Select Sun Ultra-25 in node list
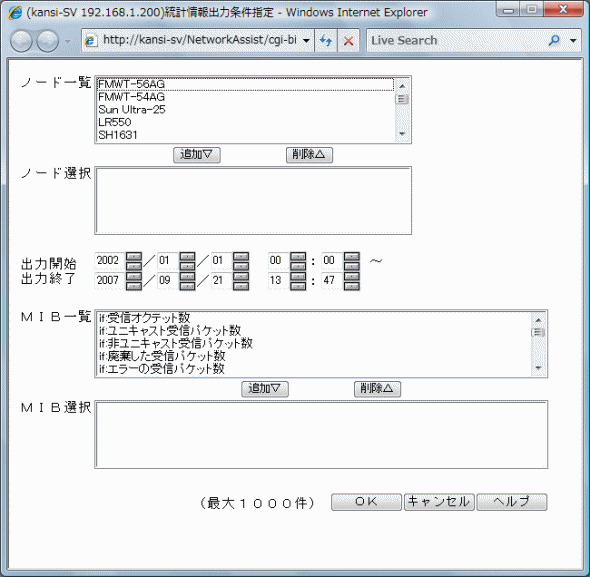The image size is (590, 577). [245, 110]
